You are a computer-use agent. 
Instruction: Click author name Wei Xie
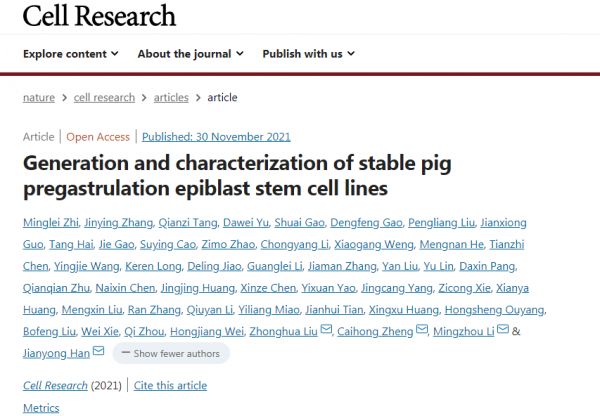coord(100,331)
